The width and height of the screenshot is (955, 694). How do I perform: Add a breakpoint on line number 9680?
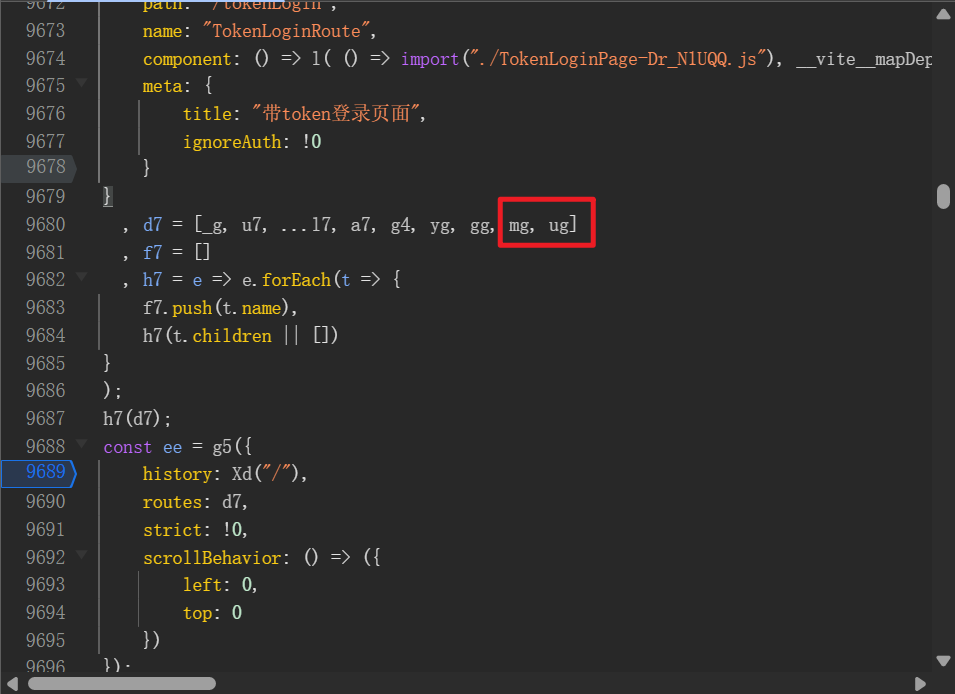45,225
